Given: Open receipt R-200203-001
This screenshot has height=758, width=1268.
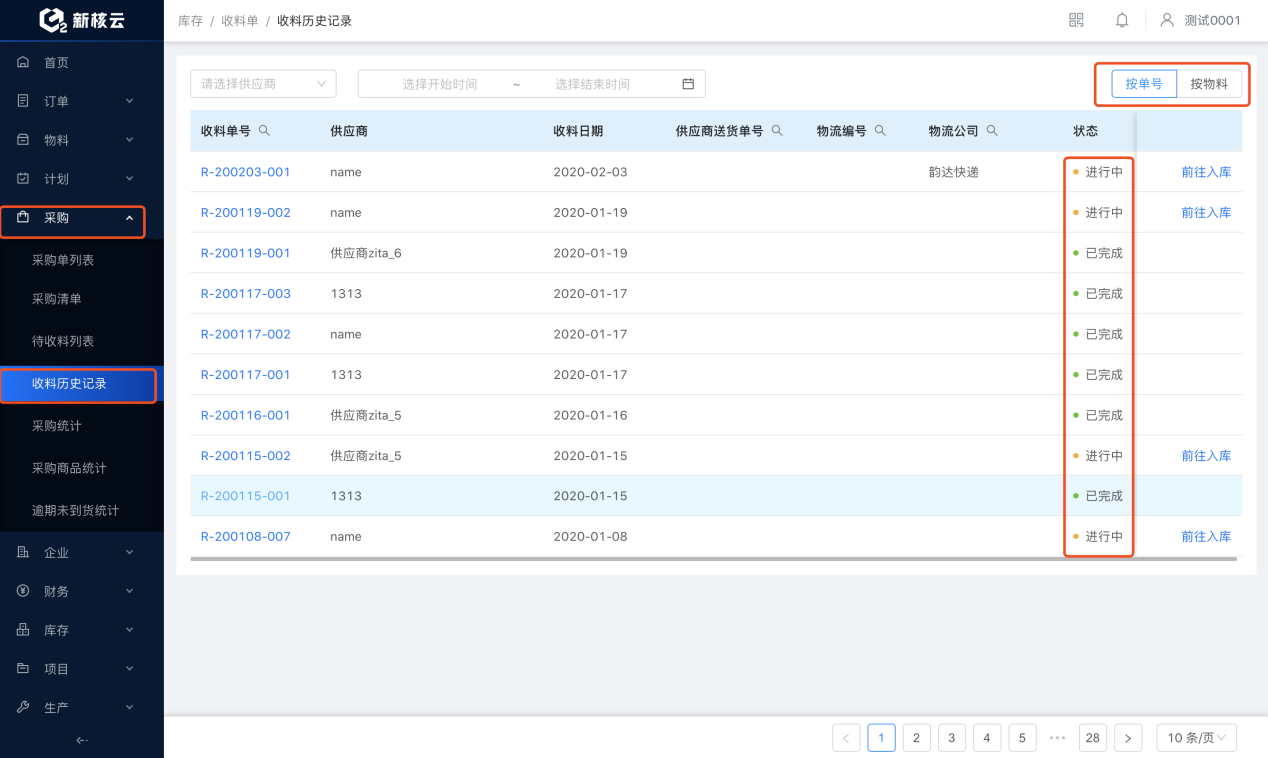Looking at the screenshot, I should click(245, 172).
